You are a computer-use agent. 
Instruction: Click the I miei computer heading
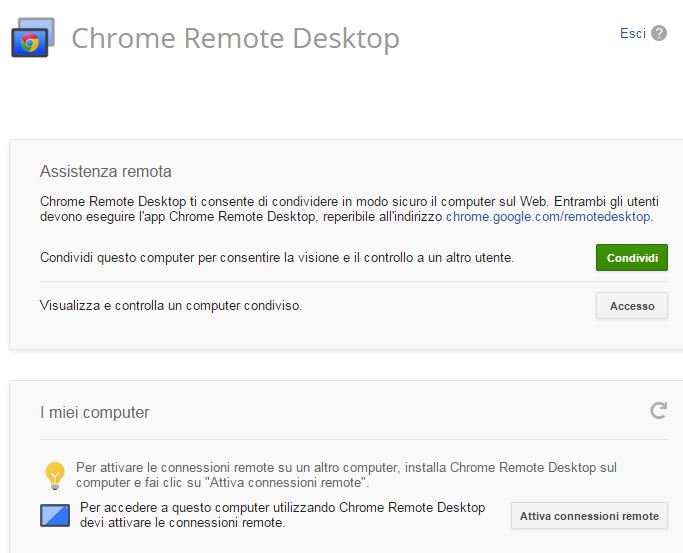coord(95,412)
